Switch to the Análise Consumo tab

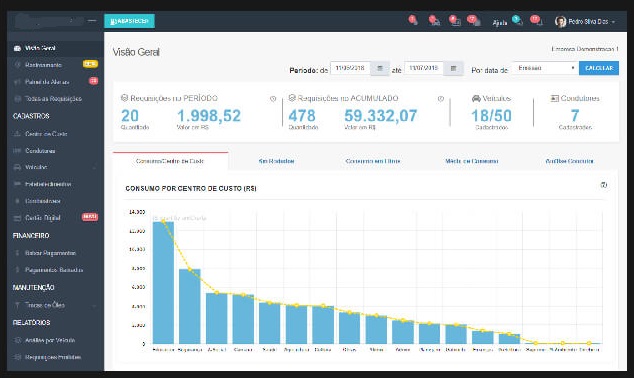click(x=569, y=161)
